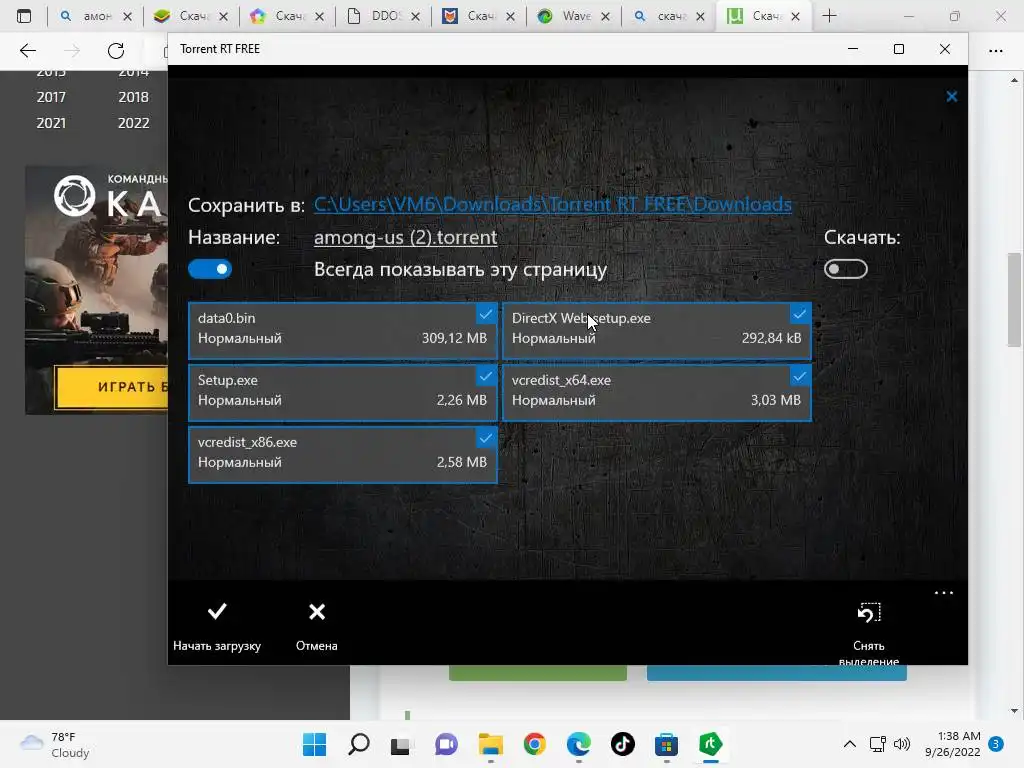Open File Explorer from the taskbar
The image size is (1024, 768).
pos(490,744)
